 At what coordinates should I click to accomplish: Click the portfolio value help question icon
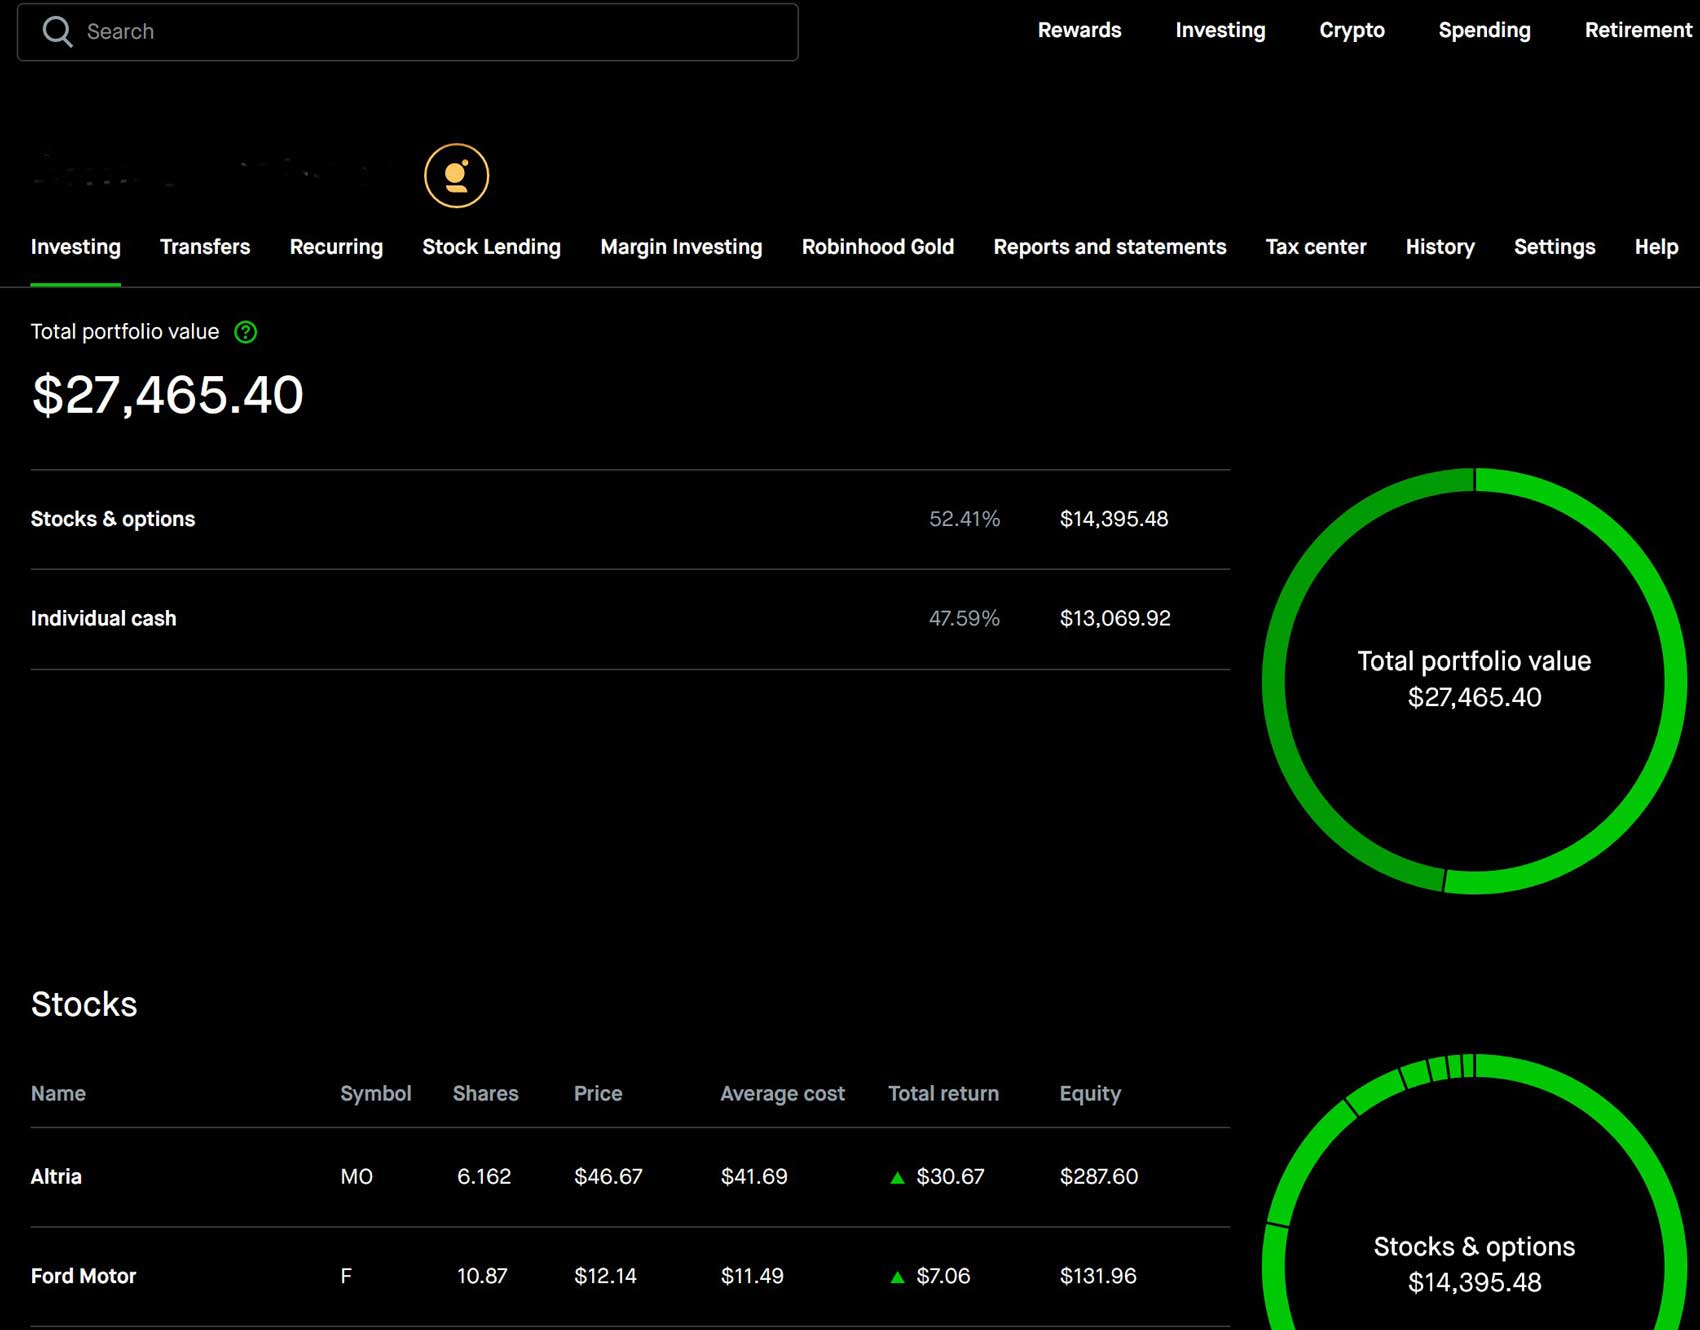245,332
